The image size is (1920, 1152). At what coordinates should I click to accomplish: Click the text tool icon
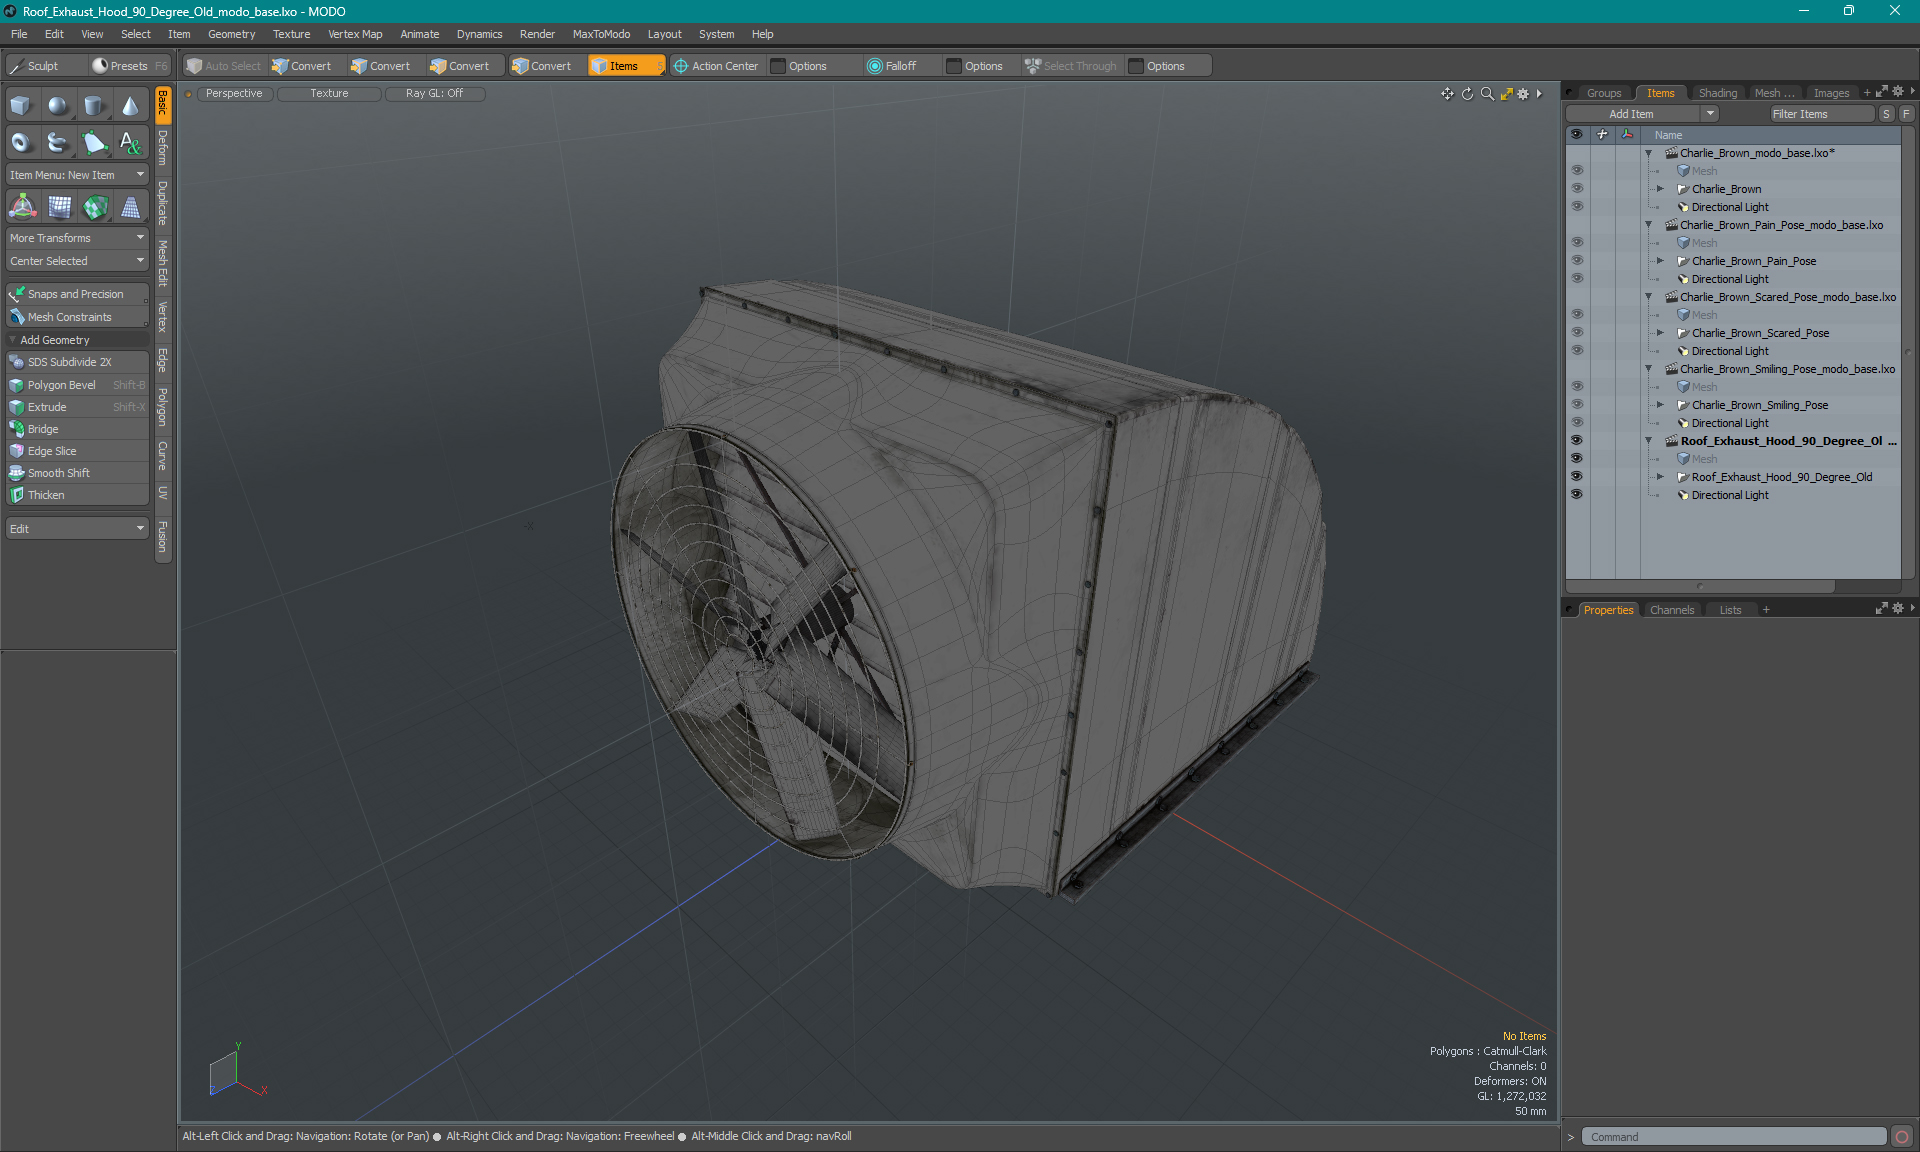point(130,143)
